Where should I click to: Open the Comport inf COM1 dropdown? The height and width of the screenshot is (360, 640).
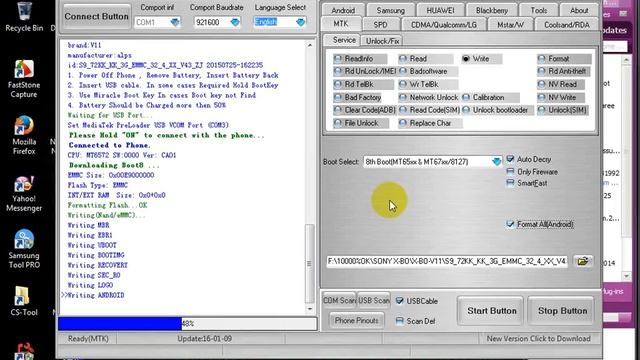tap(175, 22)
